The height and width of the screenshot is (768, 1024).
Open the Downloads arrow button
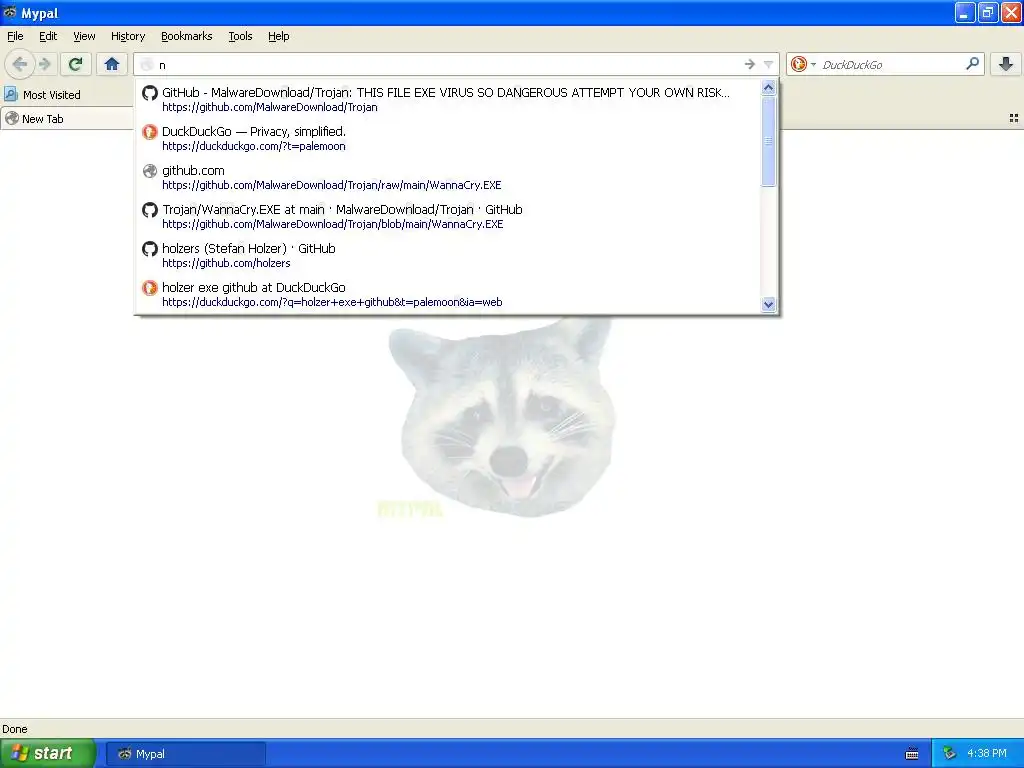(x=1006, y=64)
